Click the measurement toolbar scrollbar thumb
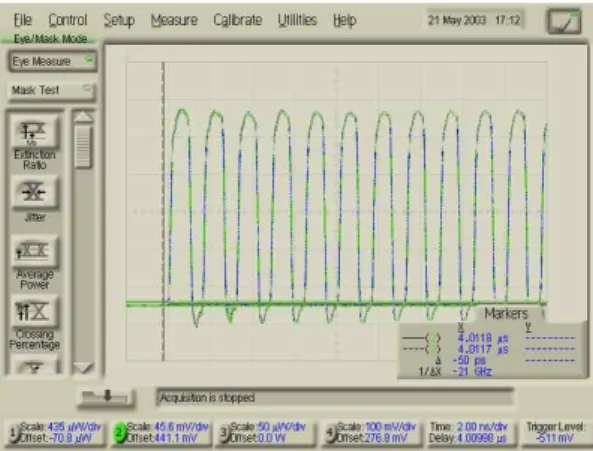The width and height of the screenshot is (593, 451). point(83,146)
